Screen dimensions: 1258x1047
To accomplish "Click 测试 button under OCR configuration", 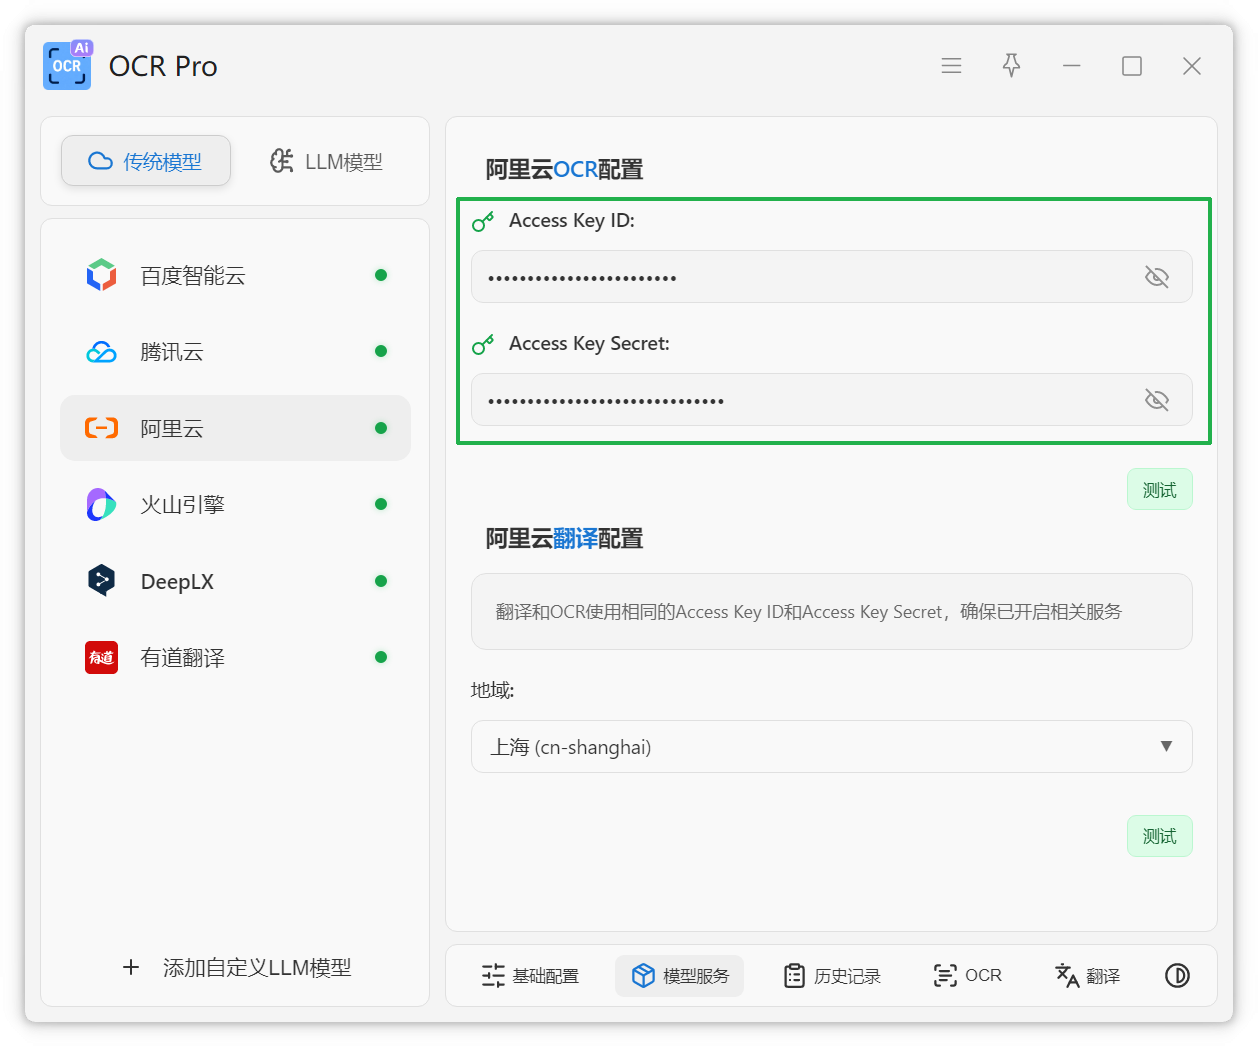I will click(x=1159, y=490).
